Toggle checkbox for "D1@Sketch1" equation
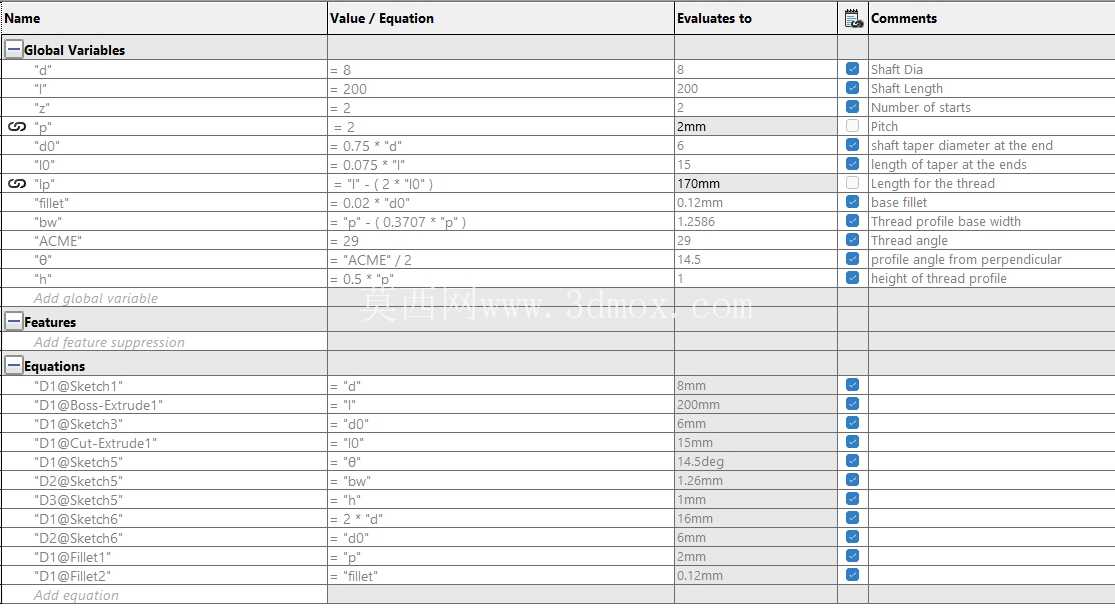This screenshot has width=1115, height=614. pyautogui.click(x=853, y=385)
